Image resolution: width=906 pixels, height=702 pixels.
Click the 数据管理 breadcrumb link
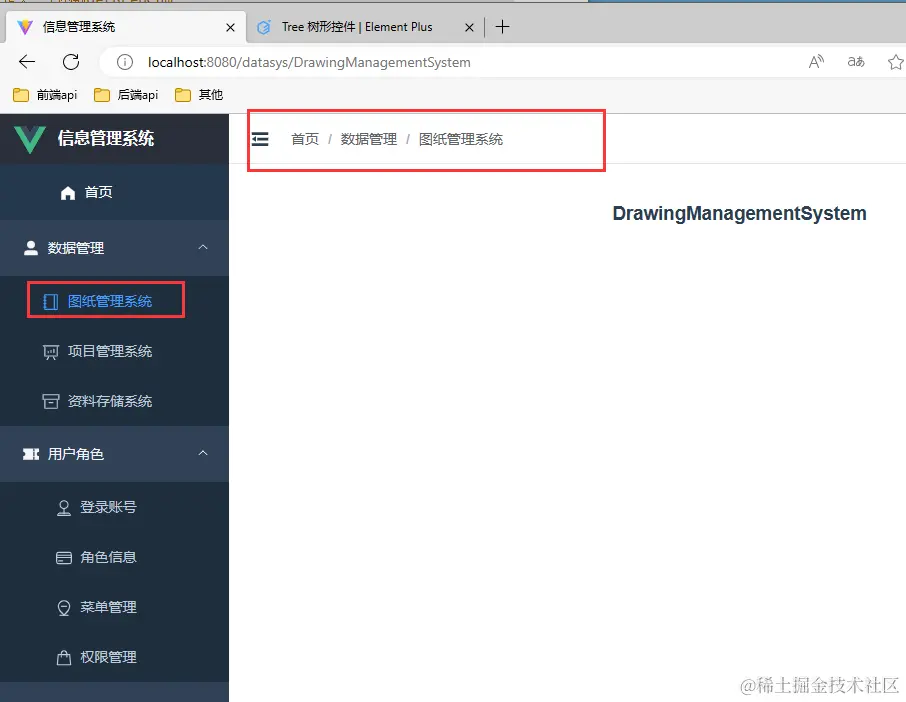(369, 139)
